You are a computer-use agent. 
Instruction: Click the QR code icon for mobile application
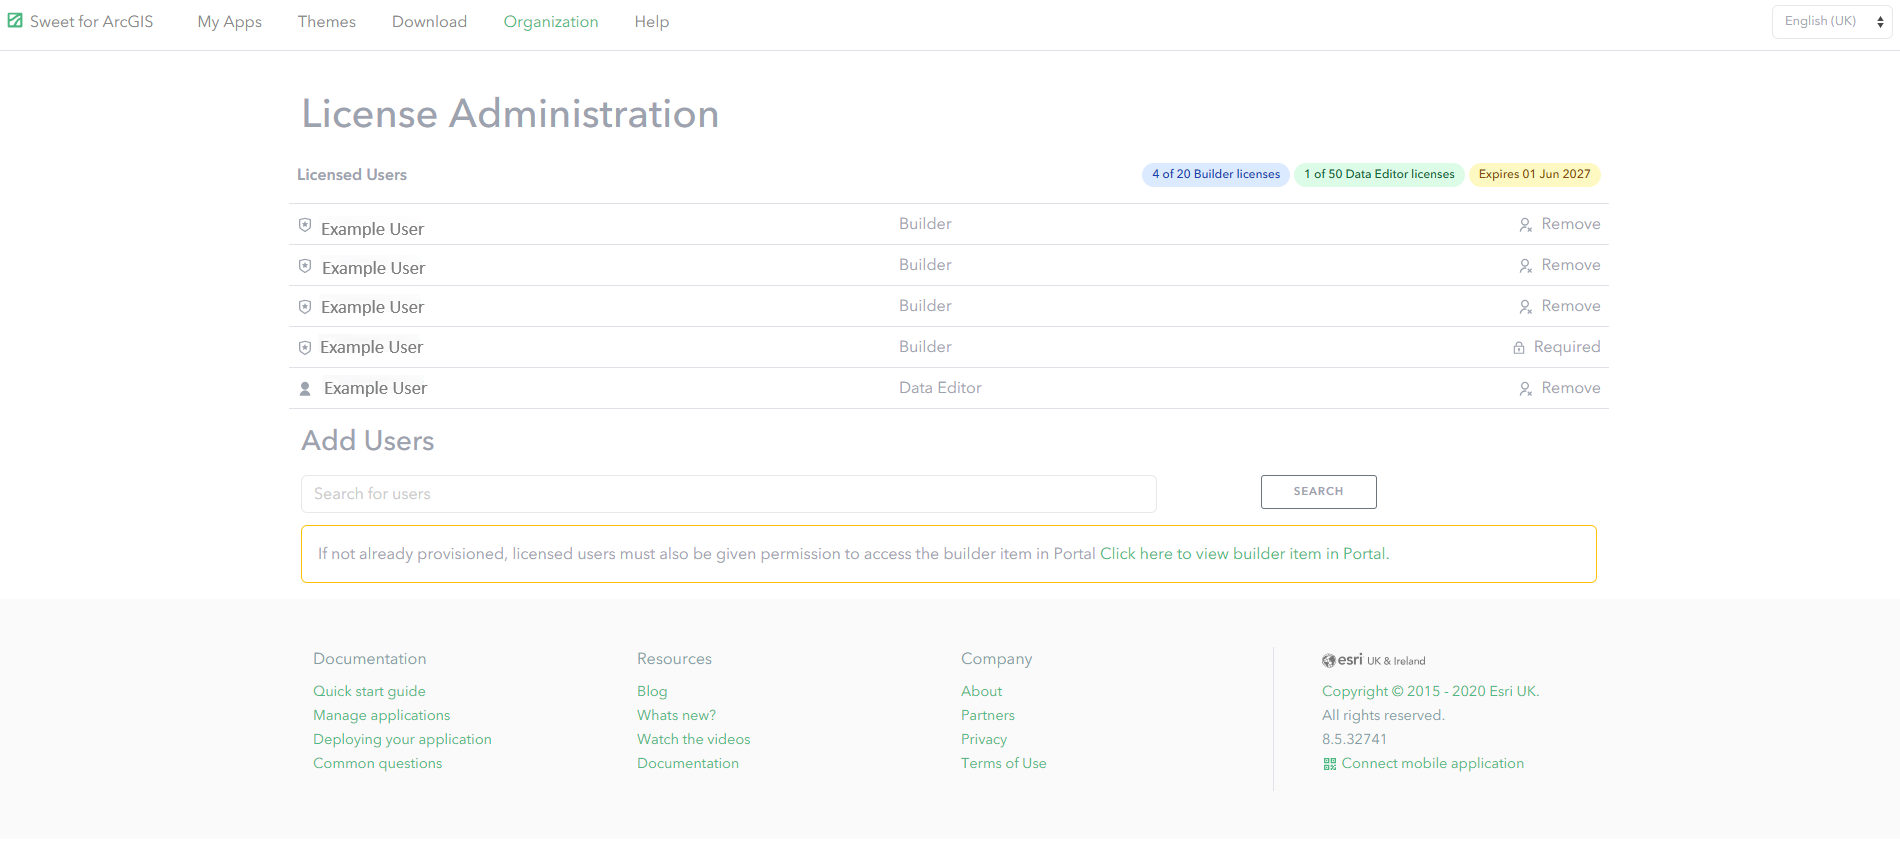point(1329,764)
